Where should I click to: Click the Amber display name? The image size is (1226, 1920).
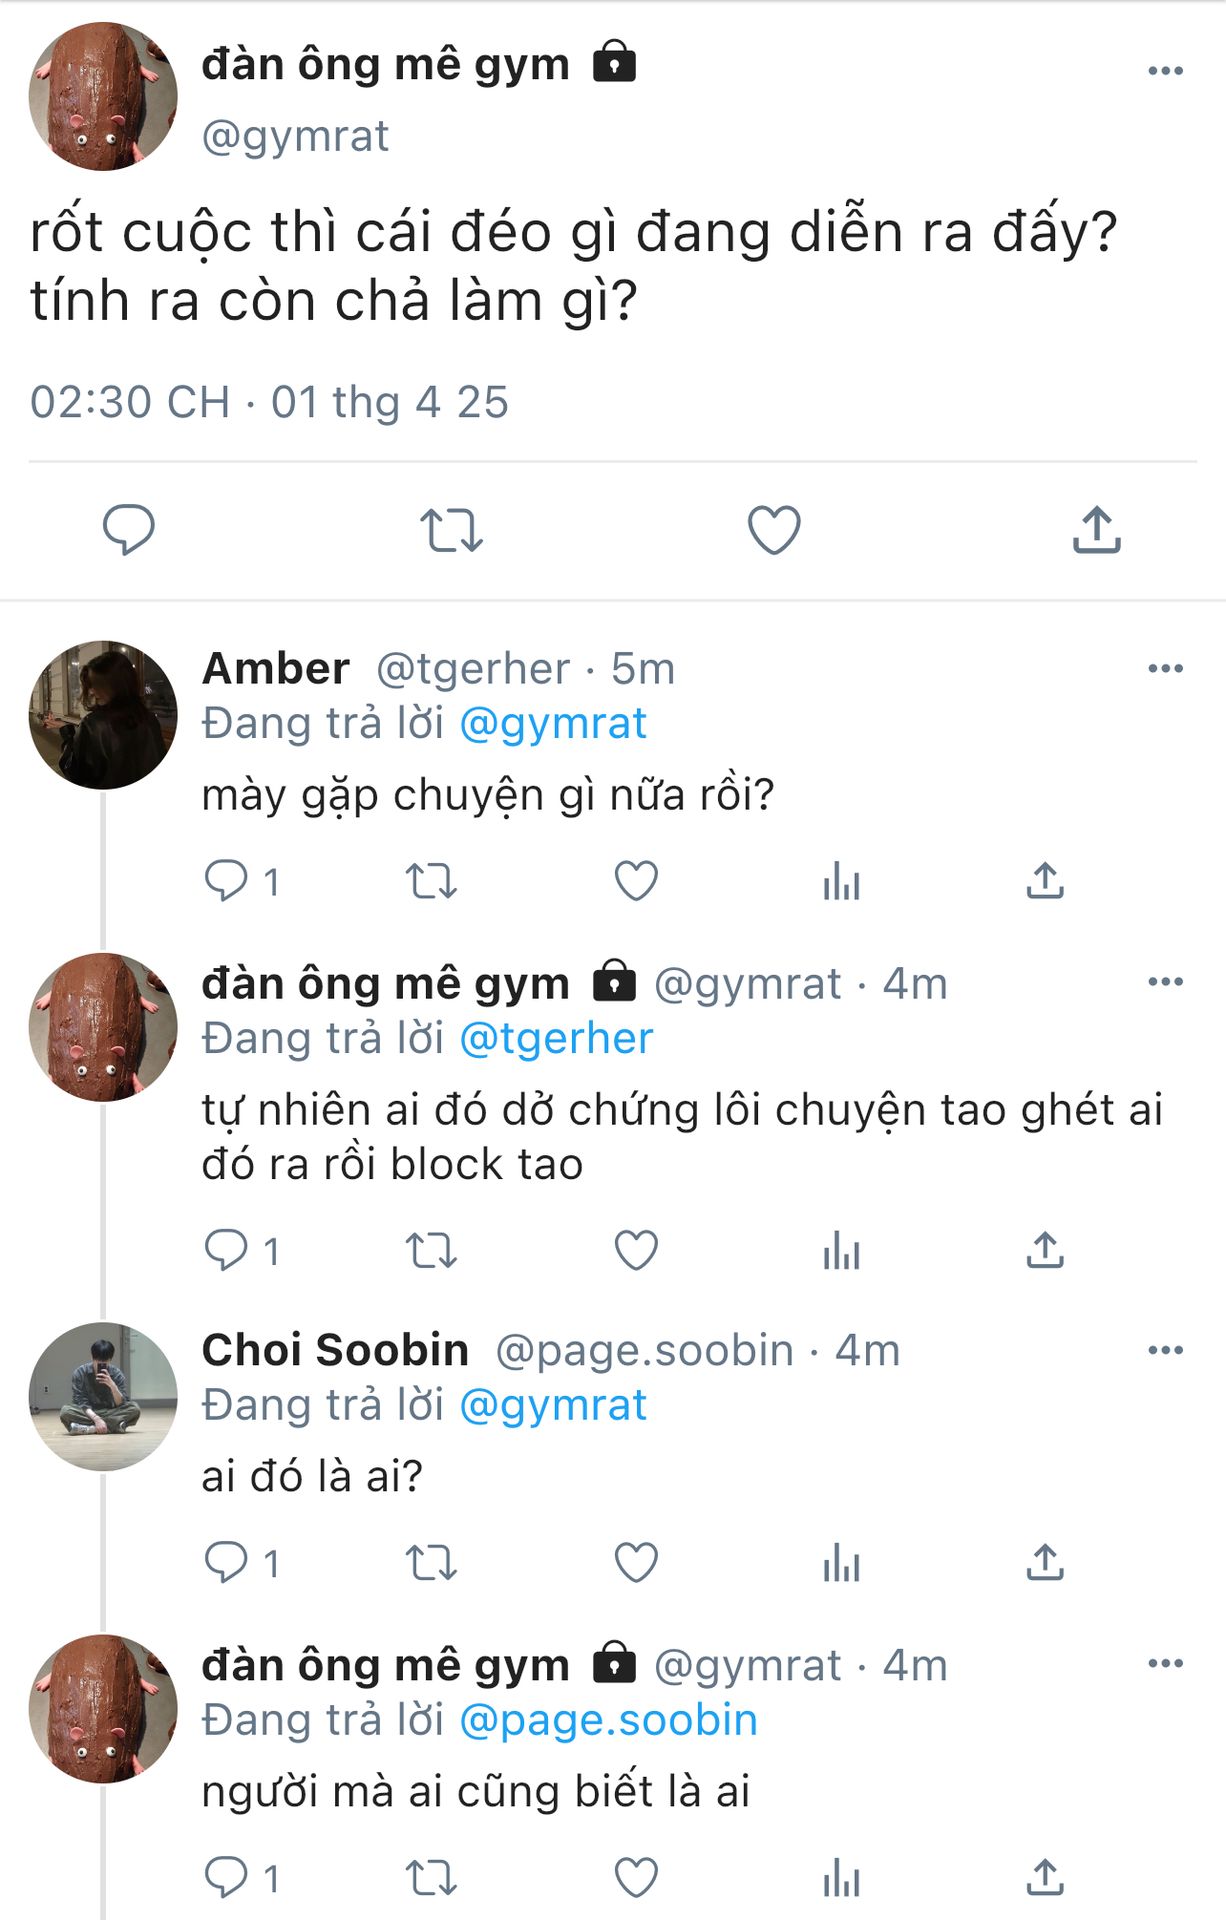pyautogui.click(x=276, y=669)
